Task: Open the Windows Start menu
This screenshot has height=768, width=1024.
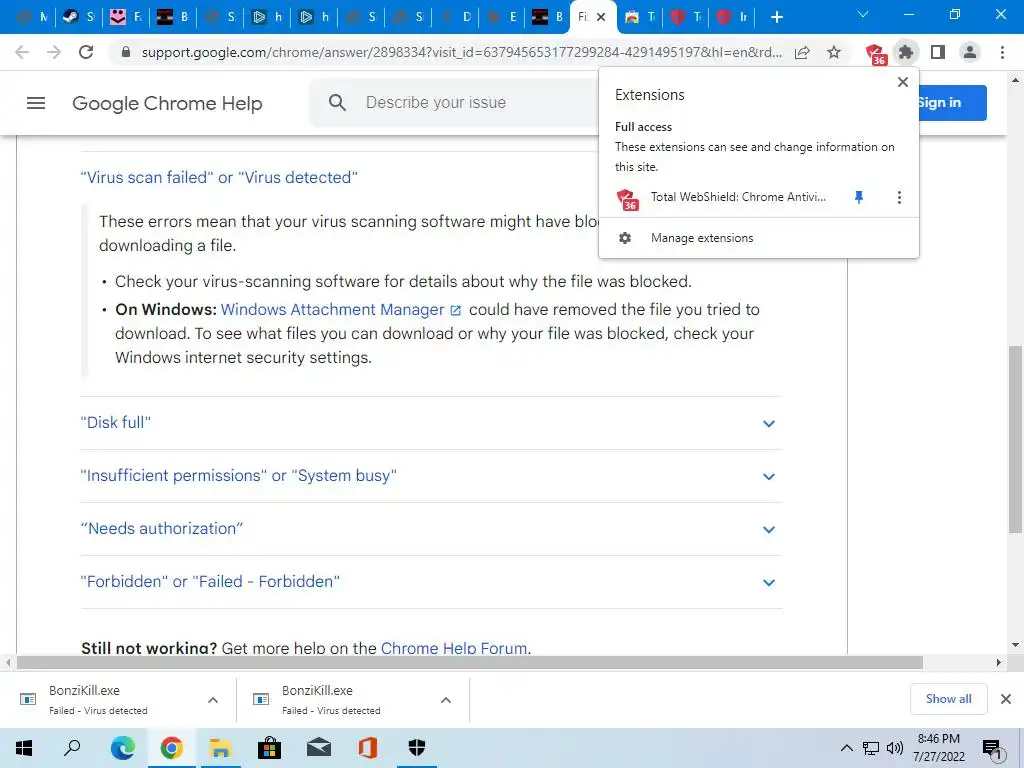Action: pos(24,748)
